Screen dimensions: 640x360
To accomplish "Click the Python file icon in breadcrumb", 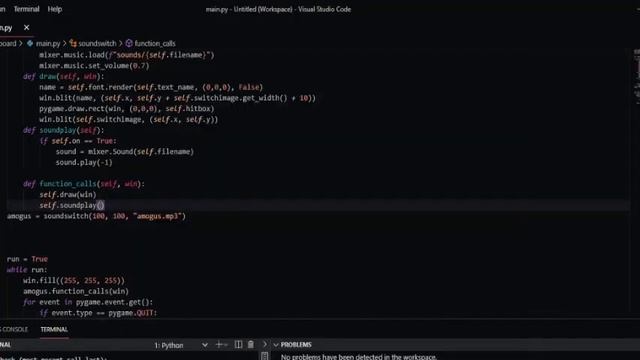I will tap(30, 43).
